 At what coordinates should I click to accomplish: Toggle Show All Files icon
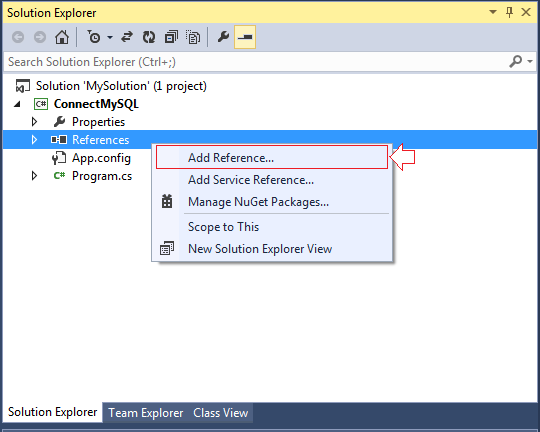click(193, 37)
